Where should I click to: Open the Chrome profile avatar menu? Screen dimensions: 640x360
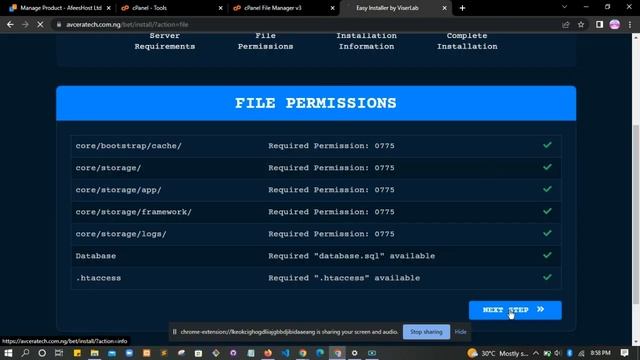tap(615, 24)
